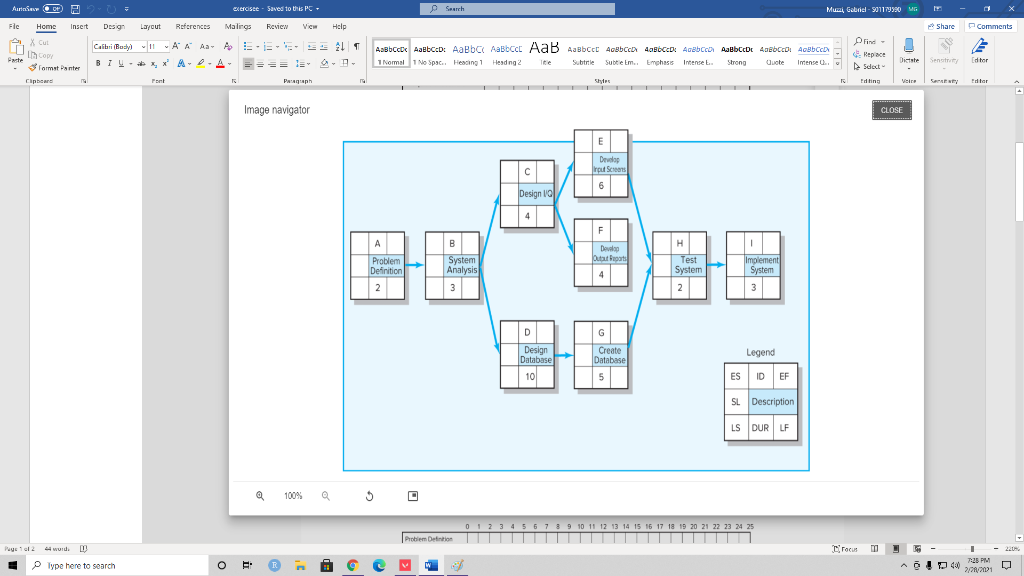
Task: Click the Bold formatting icon
Action: point(98,63)
